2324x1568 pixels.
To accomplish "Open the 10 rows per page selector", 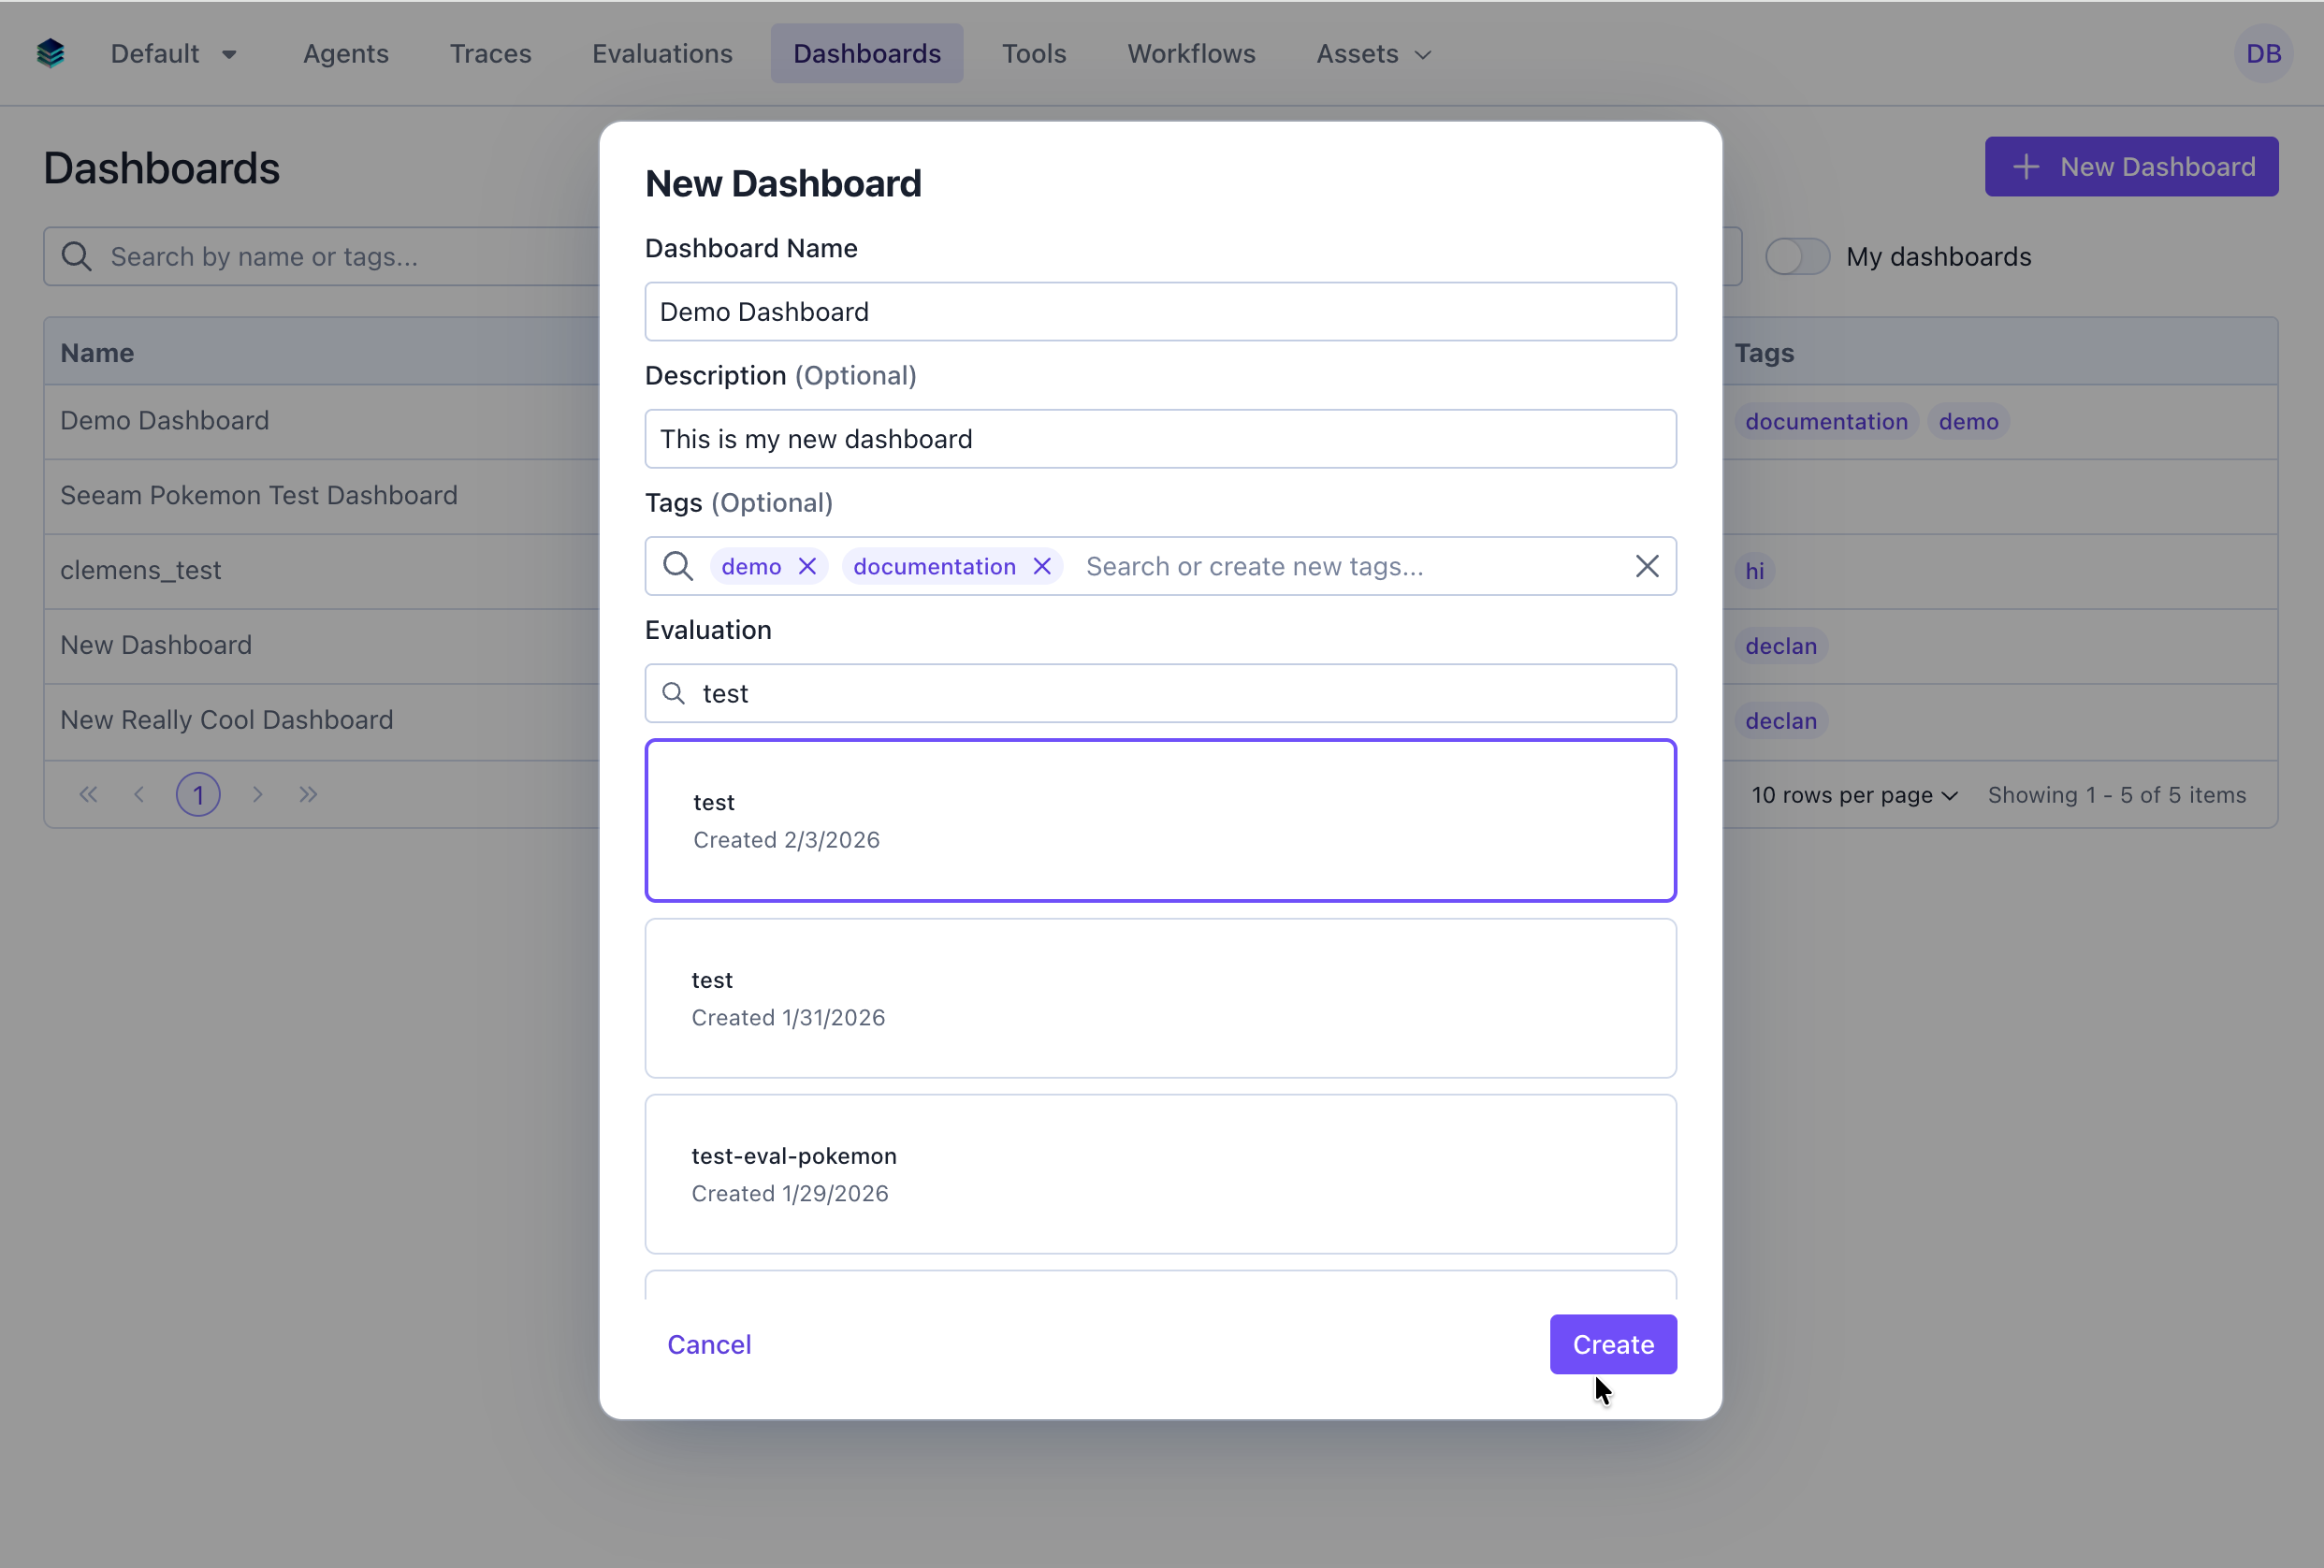I will coord(1852,794).
